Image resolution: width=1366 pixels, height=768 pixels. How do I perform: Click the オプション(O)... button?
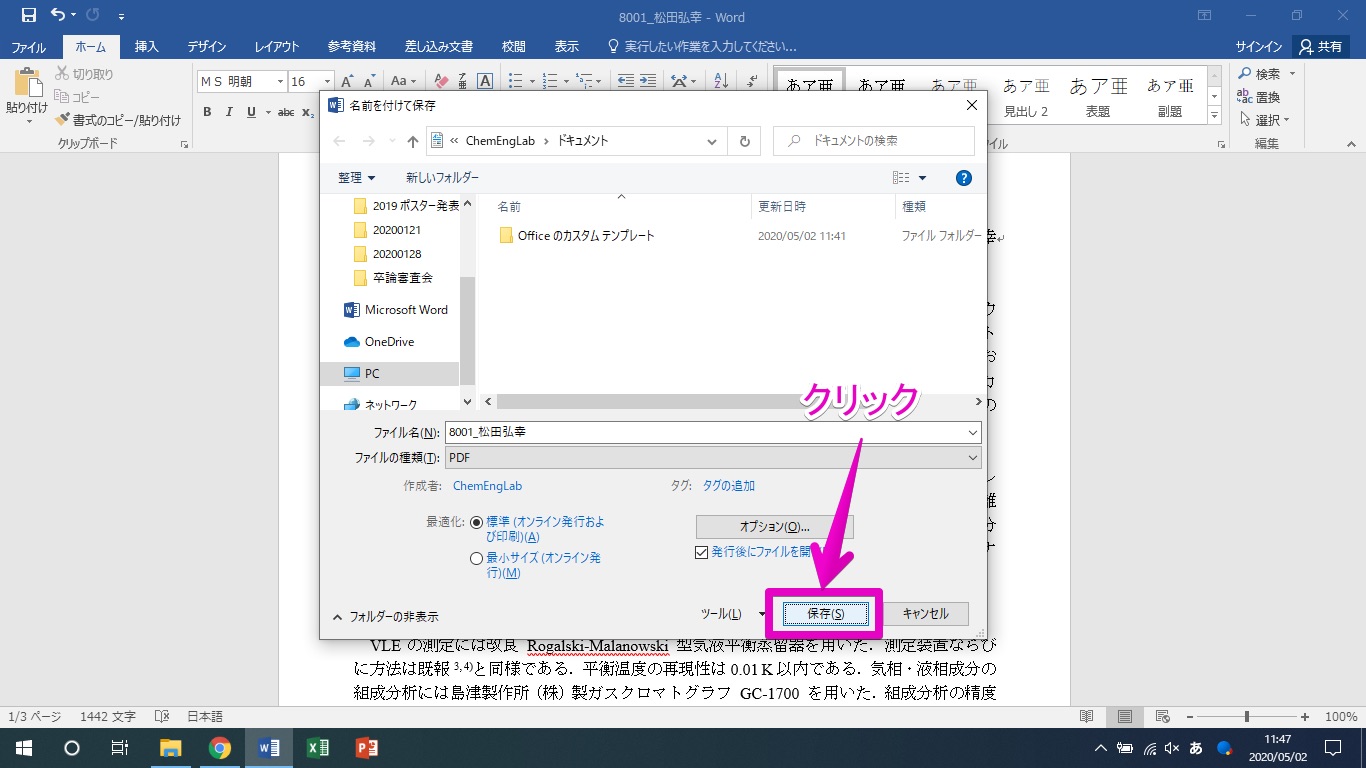(775, 526)
